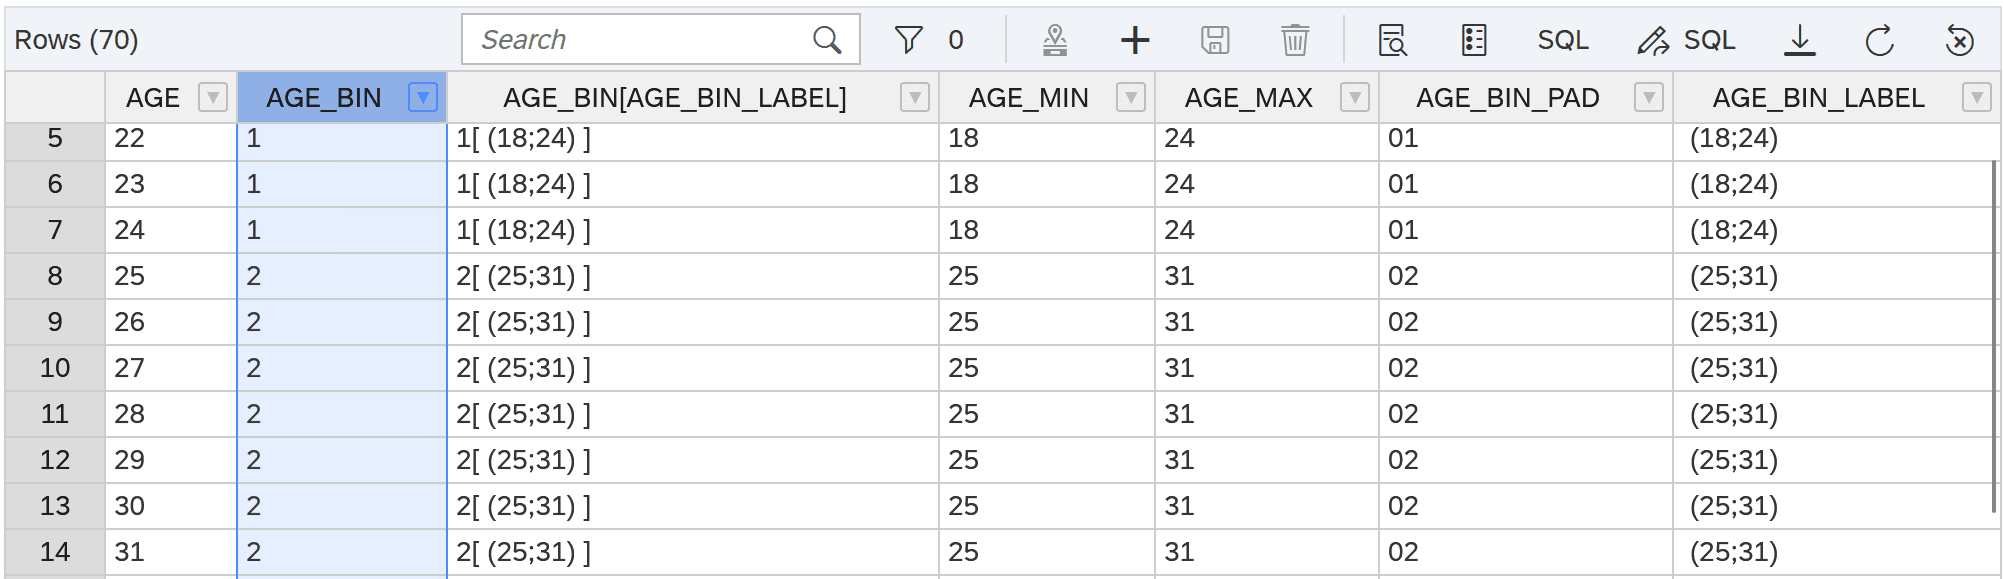Screen dimensions: 2004x579
Task: Click AGE_BIN_PAD cell 02 in row 10
Action: pyautogui.click(x=1526, y=368)
